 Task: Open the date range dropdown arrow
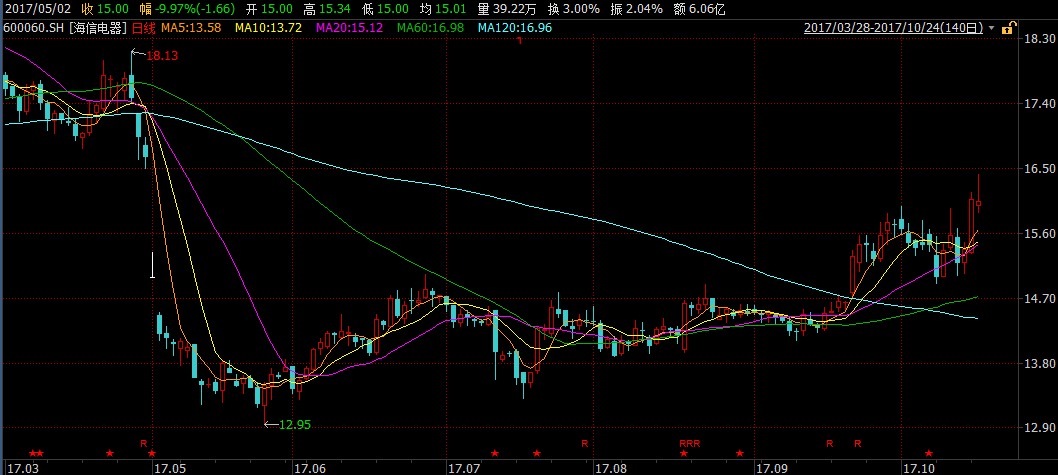pos(991,28)
